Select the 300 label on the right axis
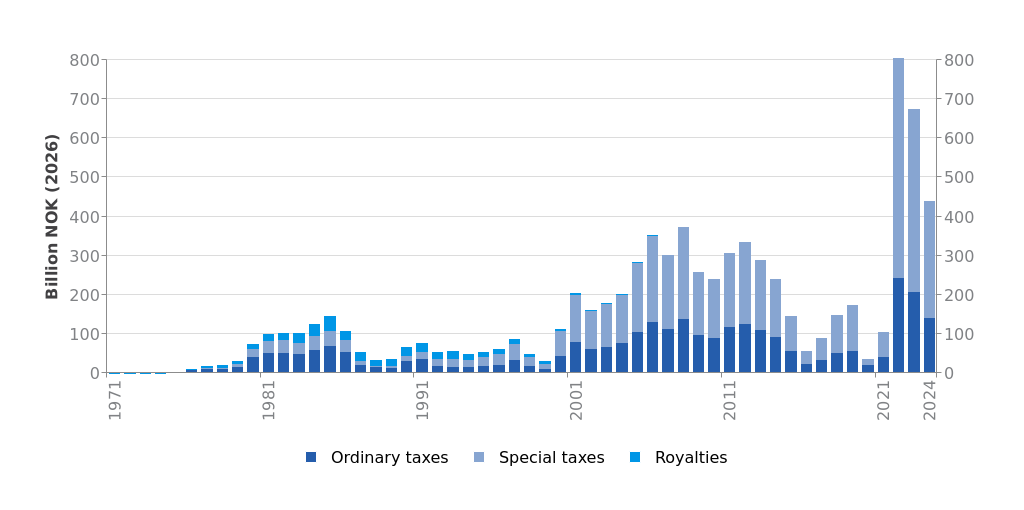1024x510 pixels. [x=958, y=256]
